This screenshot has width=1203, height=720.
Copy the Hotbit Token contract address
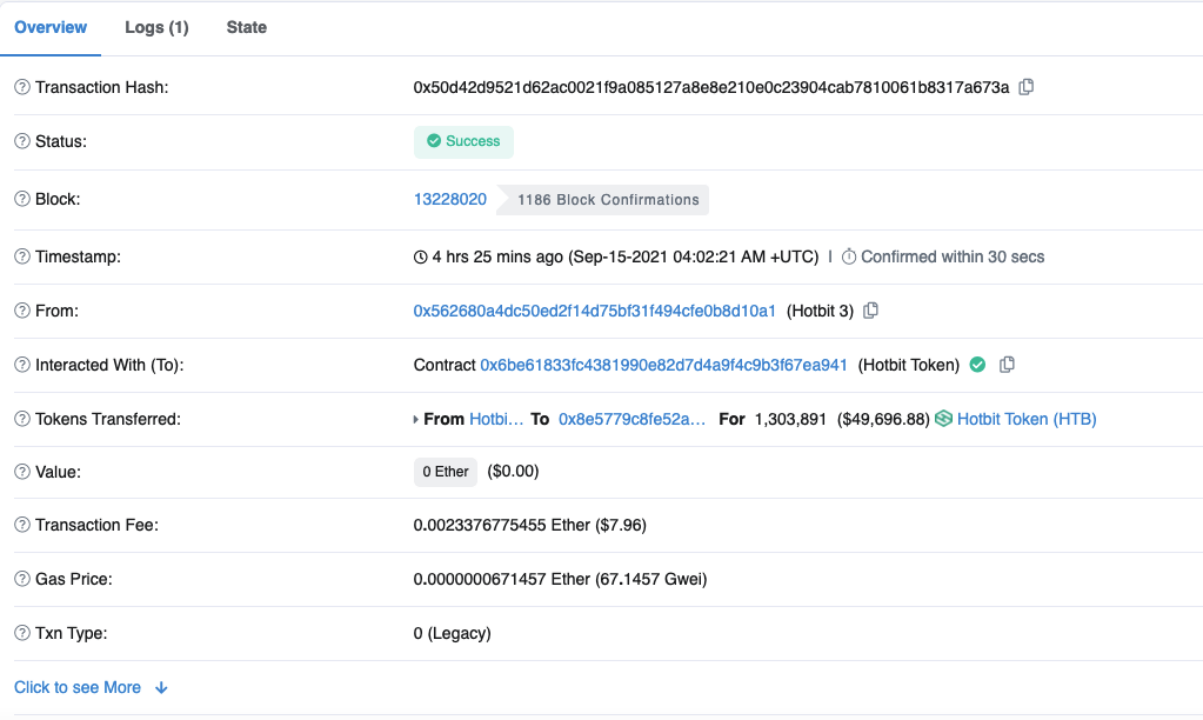[1007, 365]
